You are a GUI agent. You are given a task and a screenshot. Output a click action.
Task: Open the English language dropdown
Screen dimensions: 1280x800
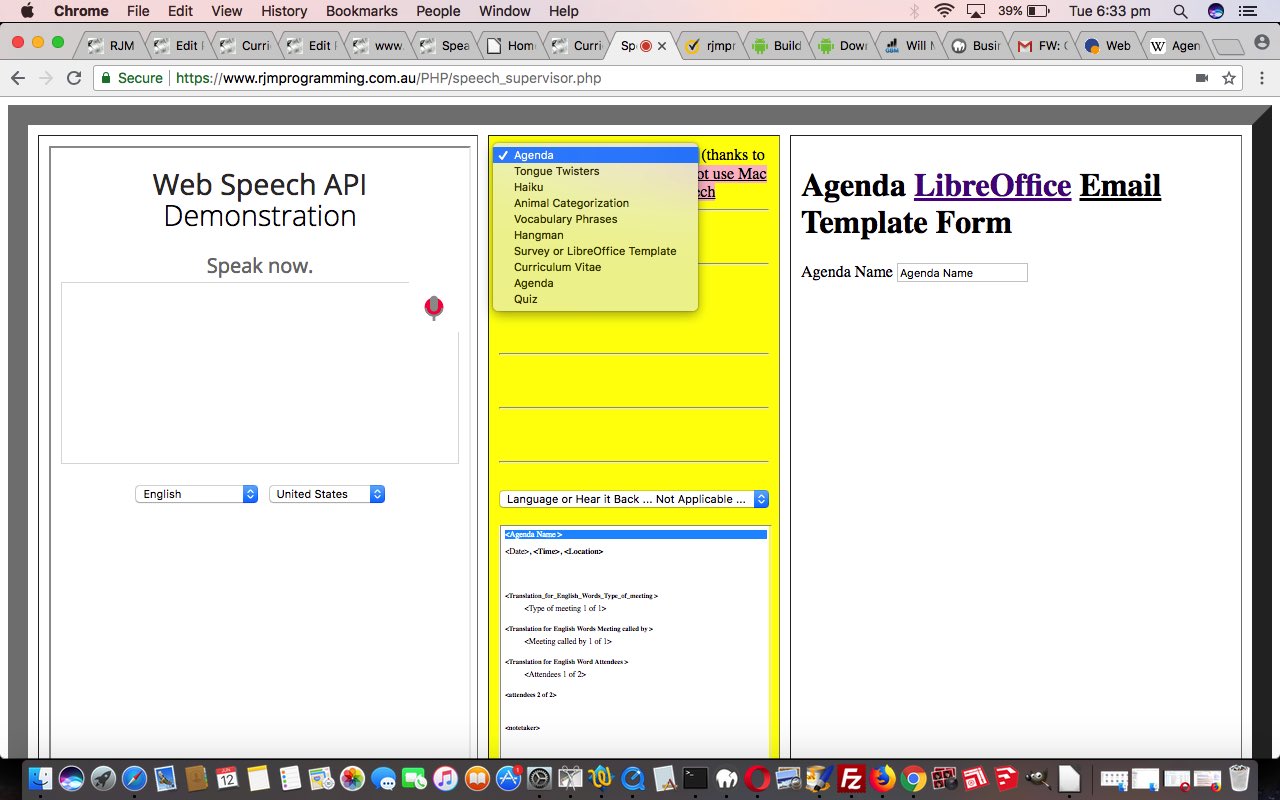pos(196,493)
